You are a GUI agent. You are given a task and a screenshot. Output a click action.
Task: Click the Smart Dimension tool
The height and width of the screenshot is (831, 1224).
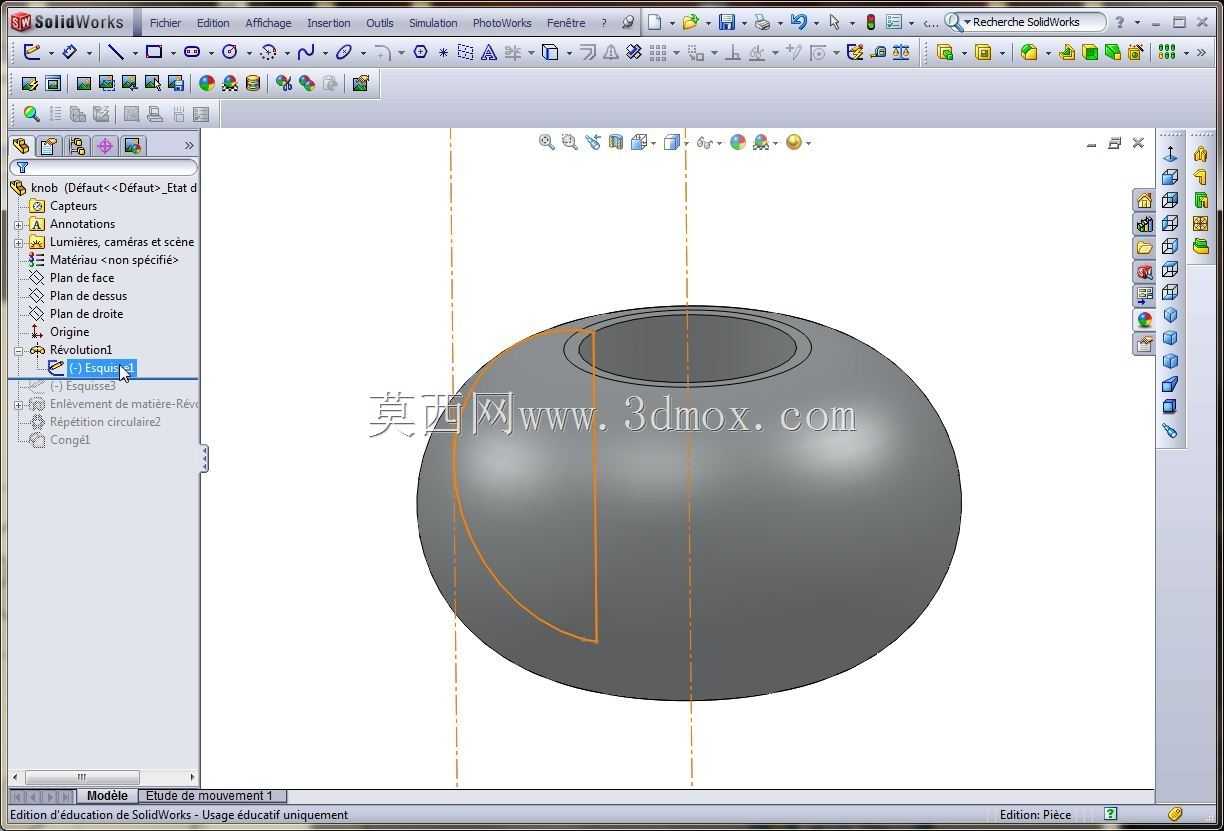click(69, 52)
